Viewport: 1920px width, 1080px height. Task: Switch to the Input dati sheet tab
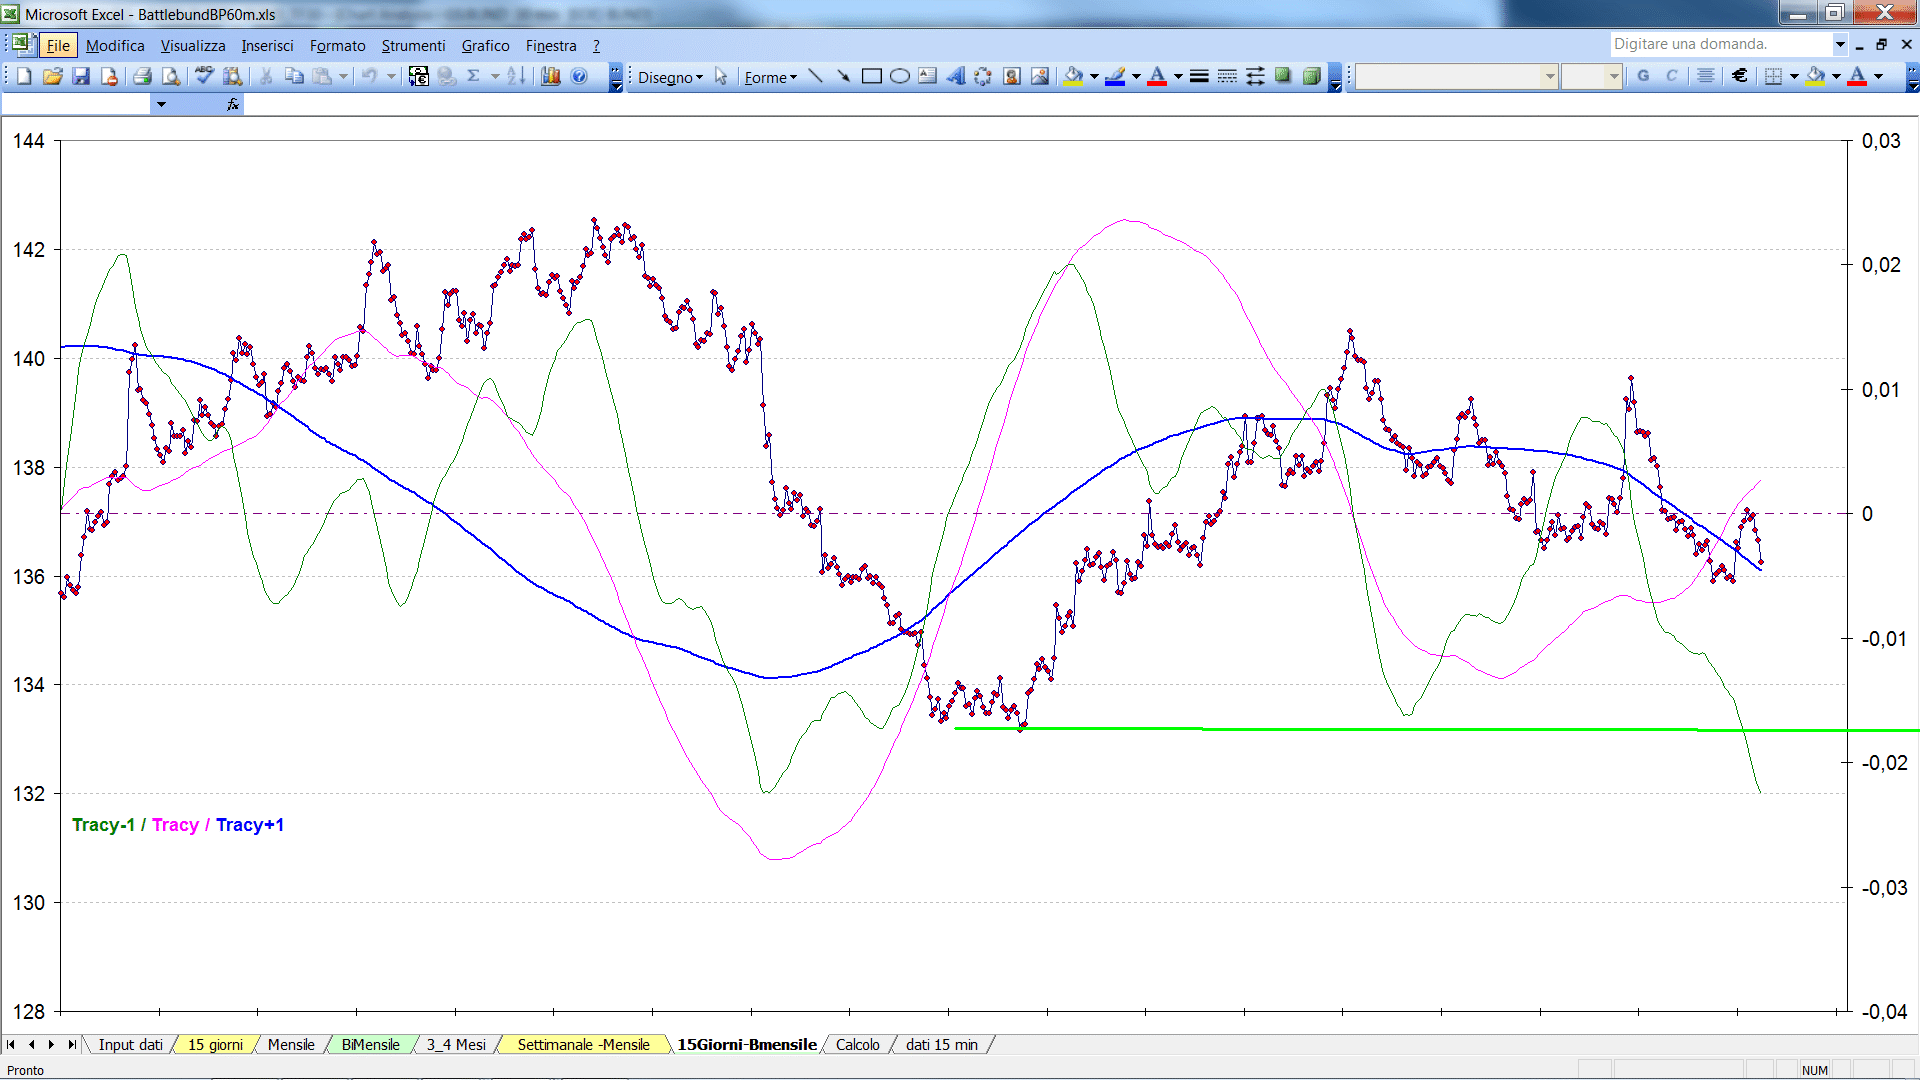click(x=130, y=1045)
